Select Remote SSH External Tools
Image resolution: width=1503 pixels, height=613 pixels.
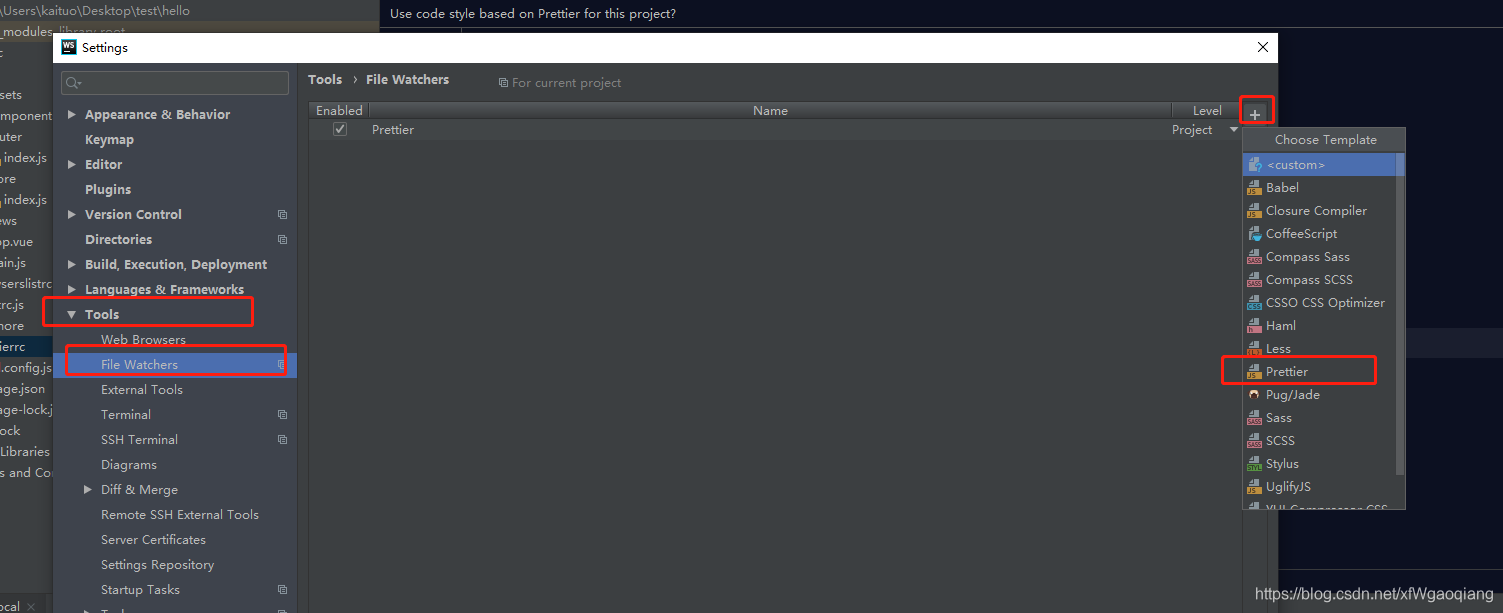pyautogui.click(x=180, y=514)
